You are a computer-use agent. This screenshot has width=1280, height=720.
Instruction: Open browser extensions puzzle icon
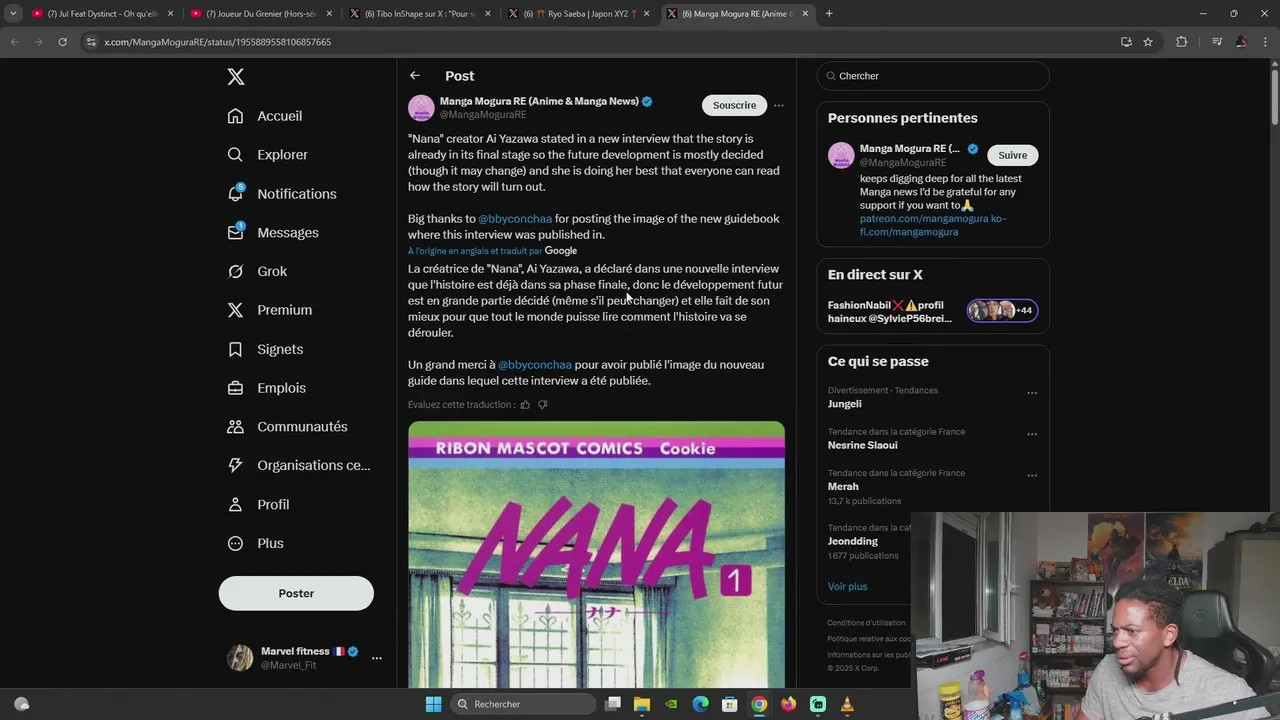pyautogui.click(x=1181, y=42)
